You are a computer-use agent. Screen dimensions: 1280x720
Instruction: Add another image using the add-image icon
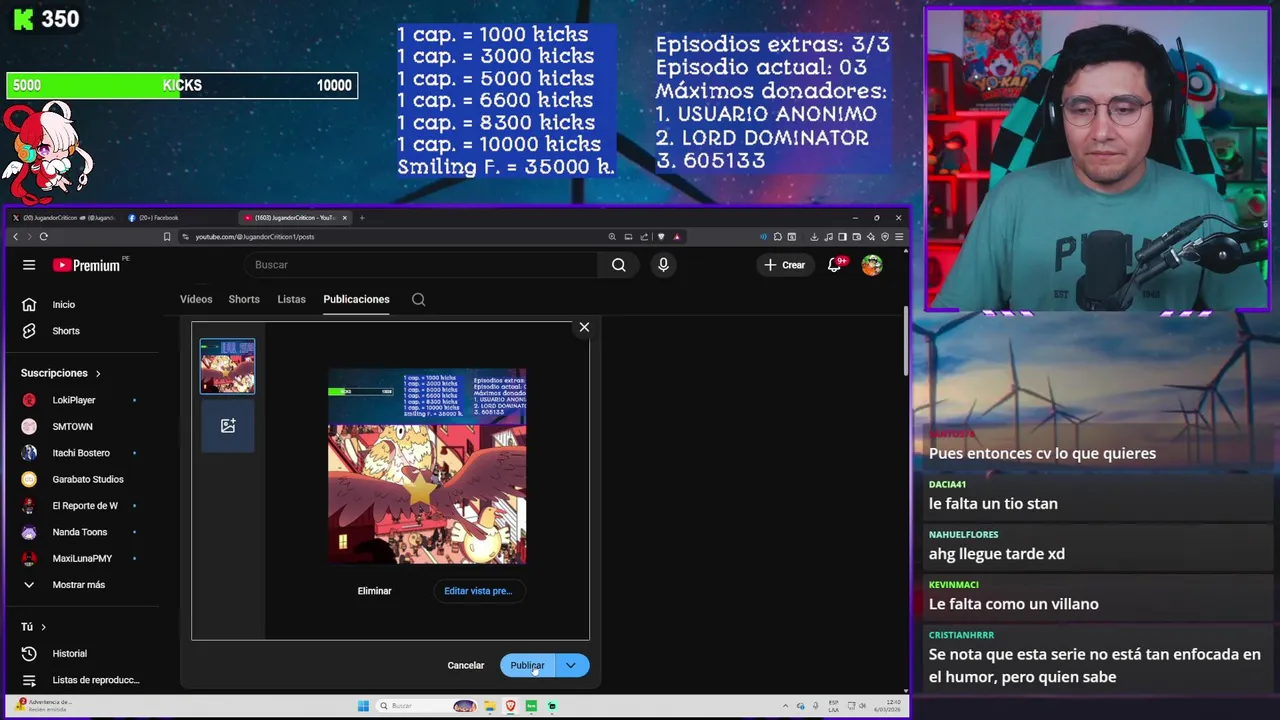[x=228, y=426]
